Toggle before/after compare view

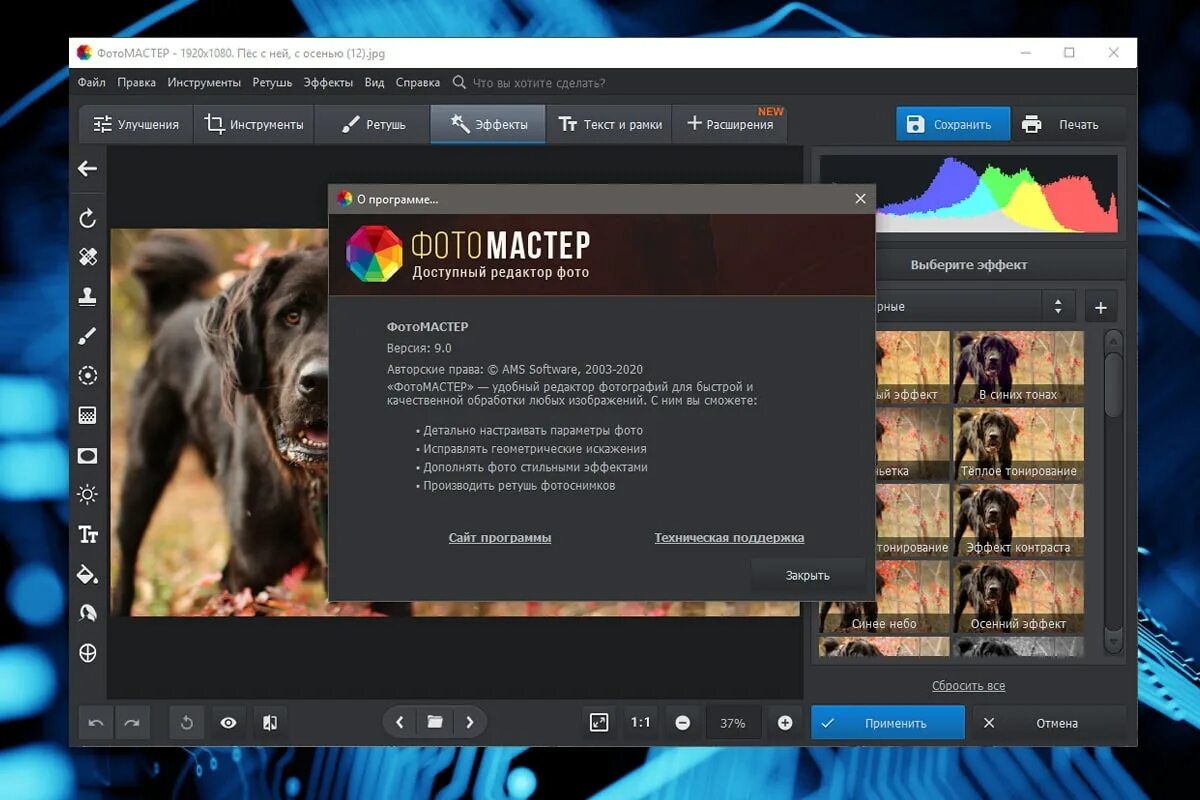(x=269, y=722)
